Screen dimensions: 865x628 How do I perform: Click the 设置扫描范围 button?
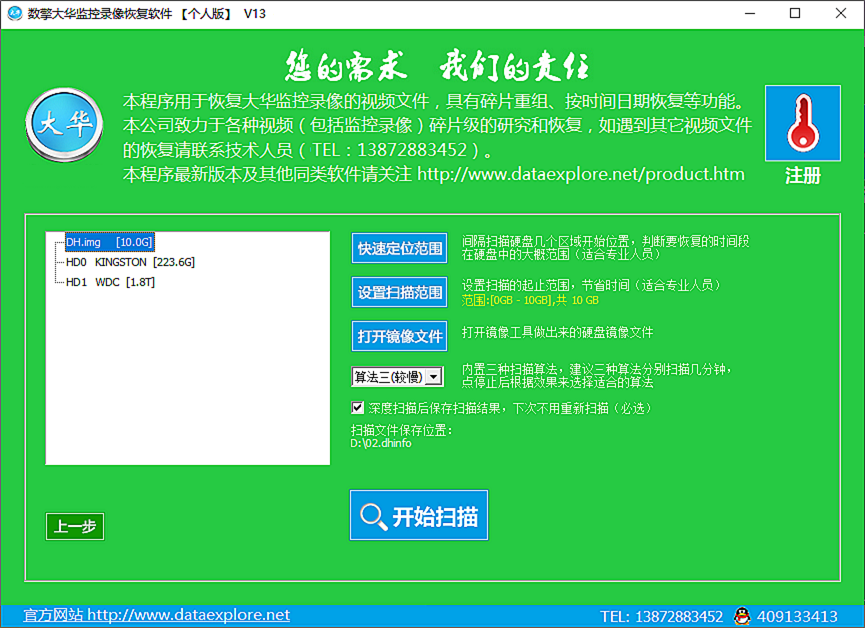tap(399, 292)
